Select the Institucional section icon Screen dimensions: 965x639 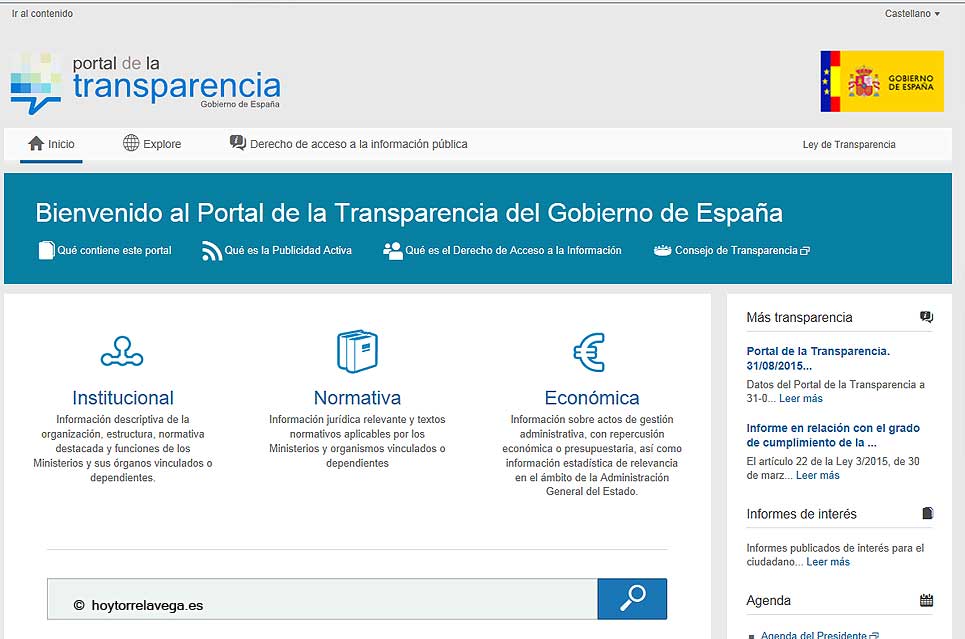pos(121,353)
